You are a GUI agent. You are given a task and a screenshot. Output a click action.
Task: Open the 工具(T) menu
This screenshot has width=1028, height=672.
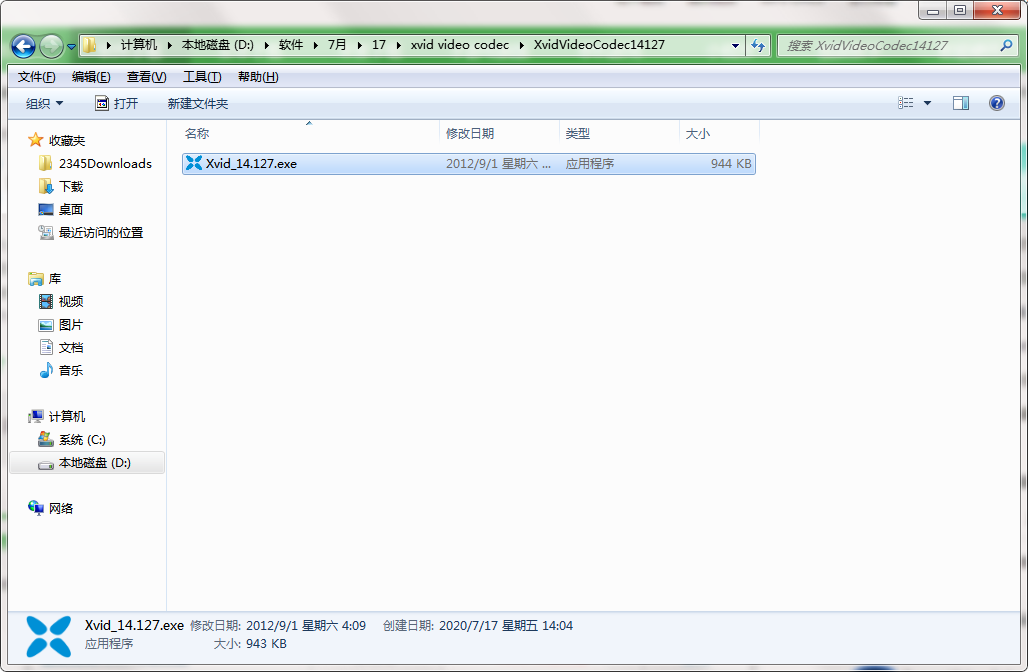click(202, 77)
